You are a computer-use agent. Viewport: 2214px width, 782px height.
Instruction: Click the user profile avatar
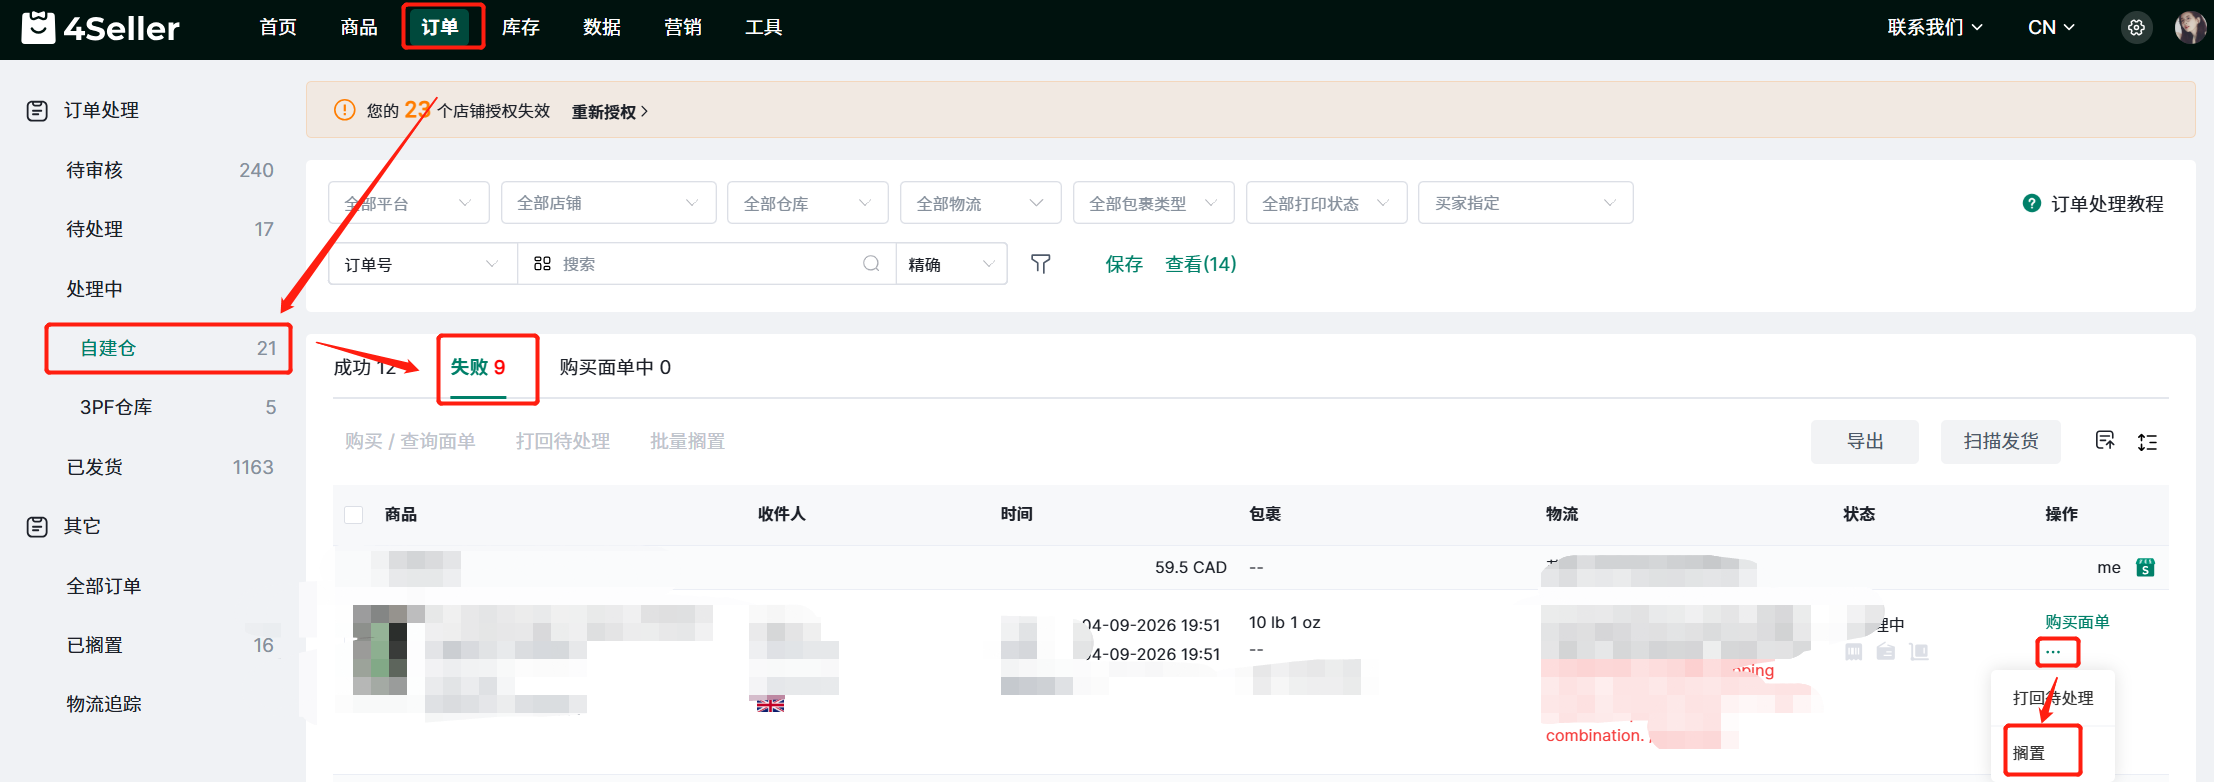(x=2190, y=28)
